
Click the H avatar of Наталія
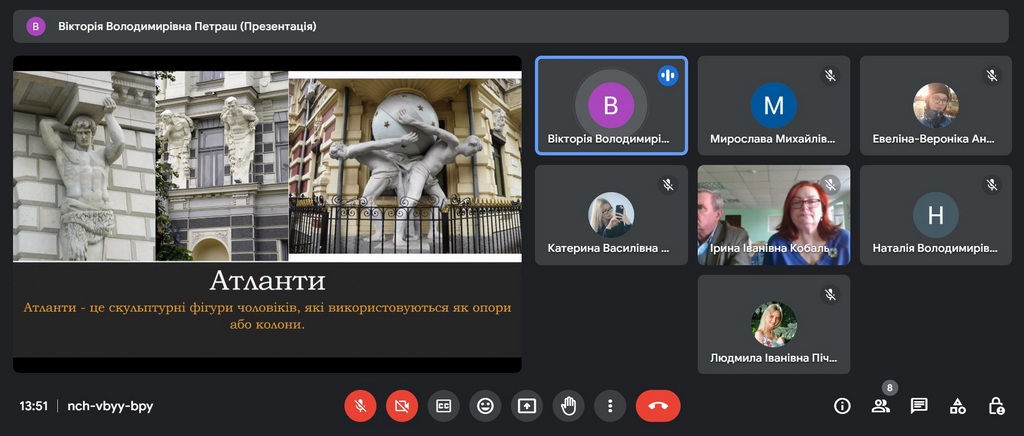coord(936,215)
